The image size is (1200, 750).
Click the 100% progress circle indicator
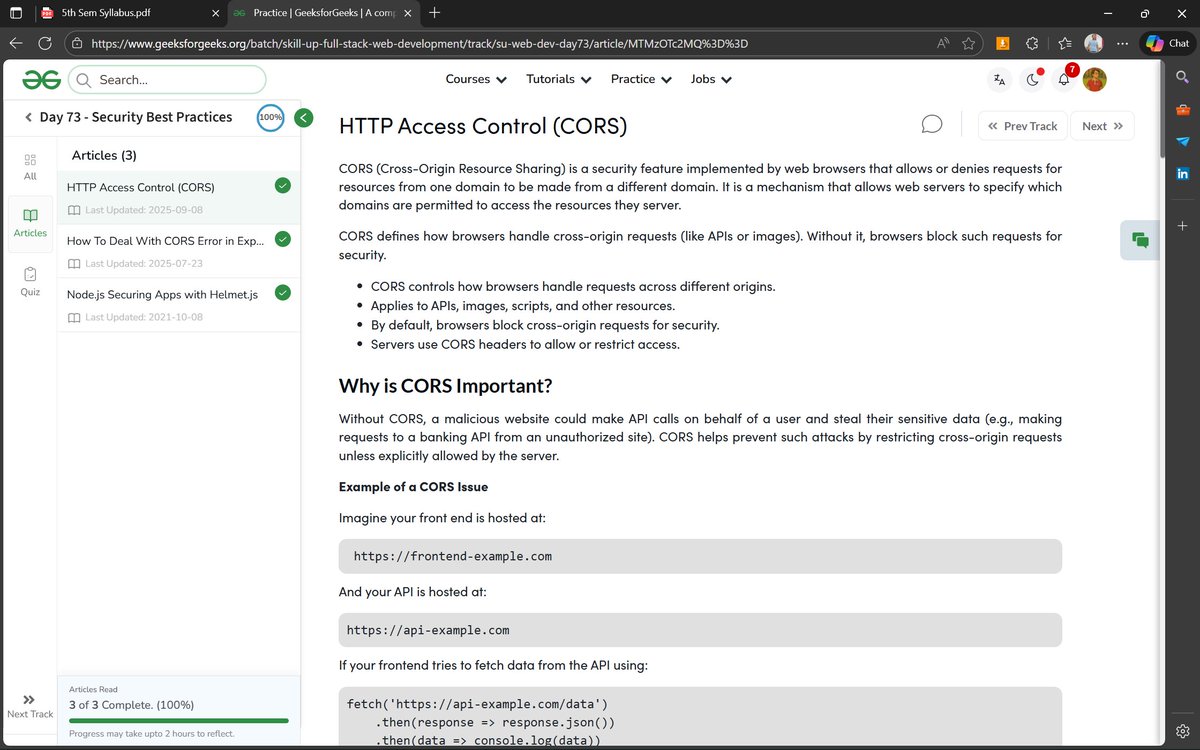coord(270,117)
